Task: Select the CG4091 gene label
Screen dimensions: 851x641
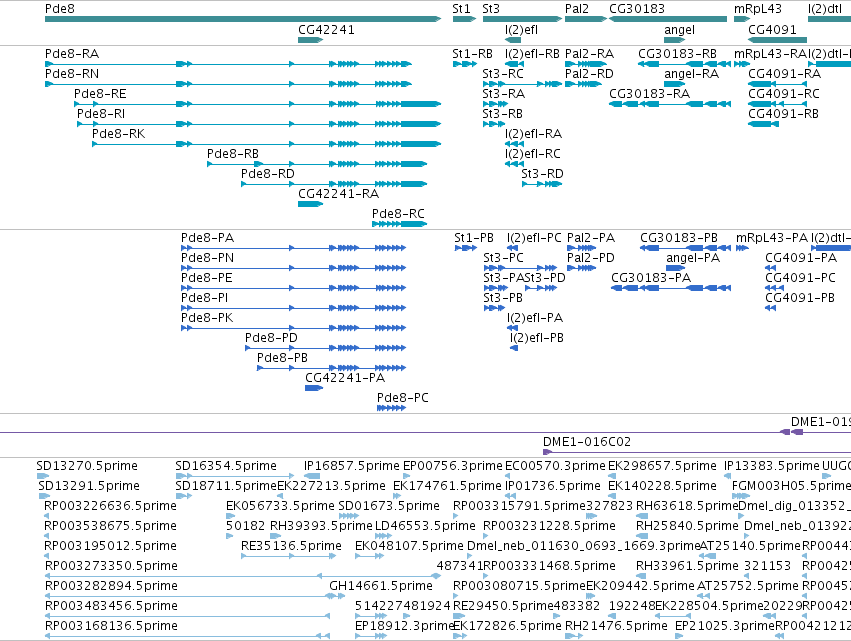Action: [772, 30]
